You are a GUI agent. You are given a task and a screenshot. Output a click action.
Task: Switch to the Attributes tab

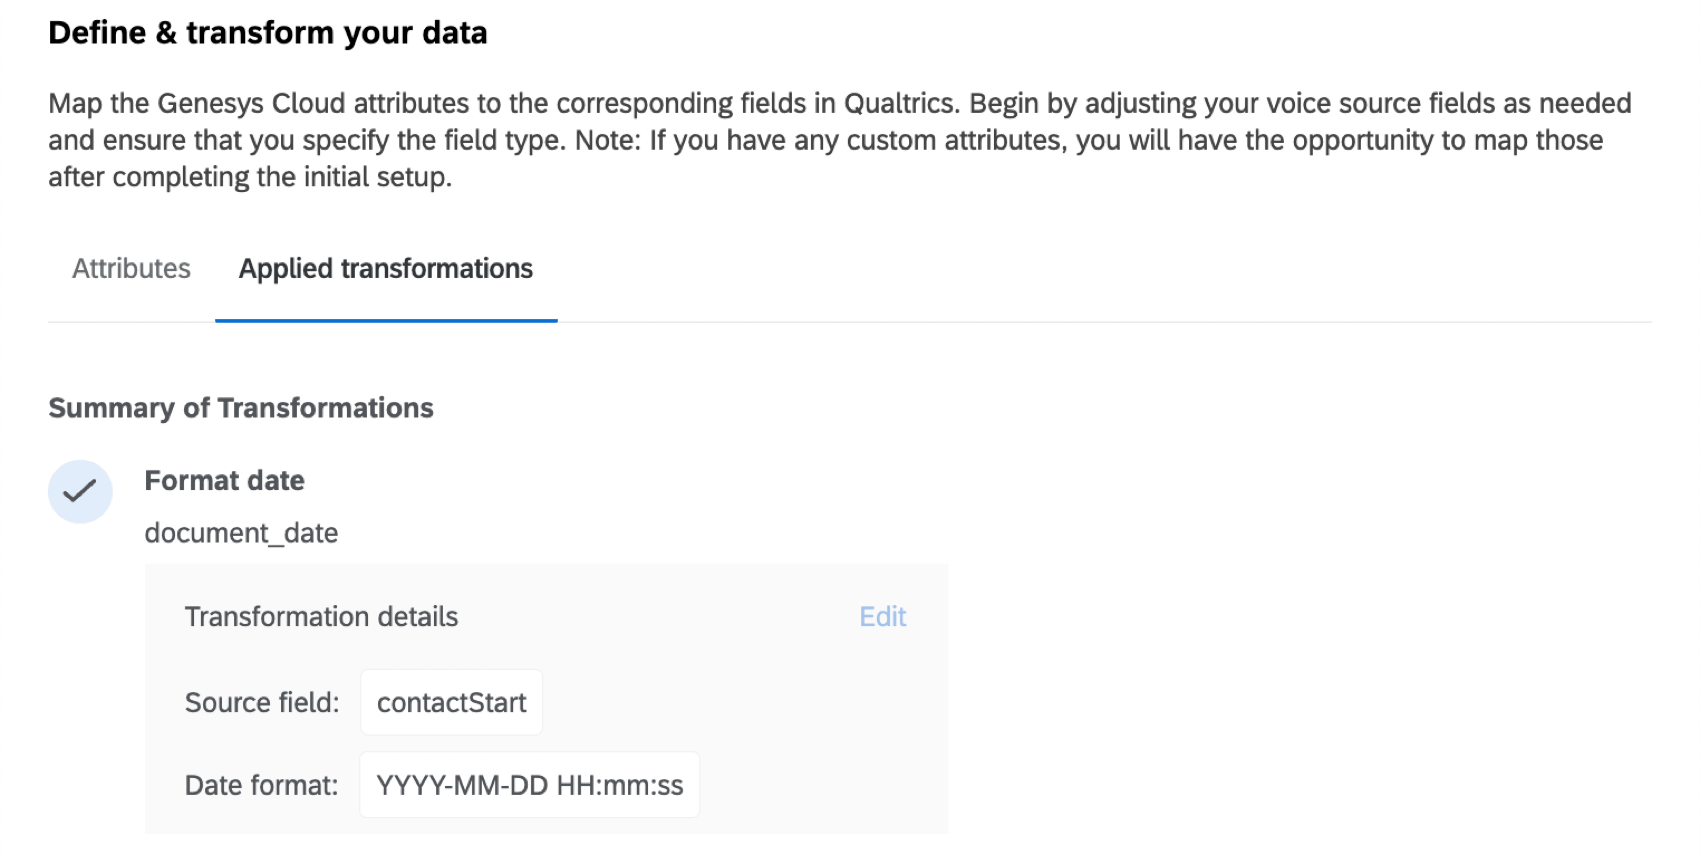(131, 269)
